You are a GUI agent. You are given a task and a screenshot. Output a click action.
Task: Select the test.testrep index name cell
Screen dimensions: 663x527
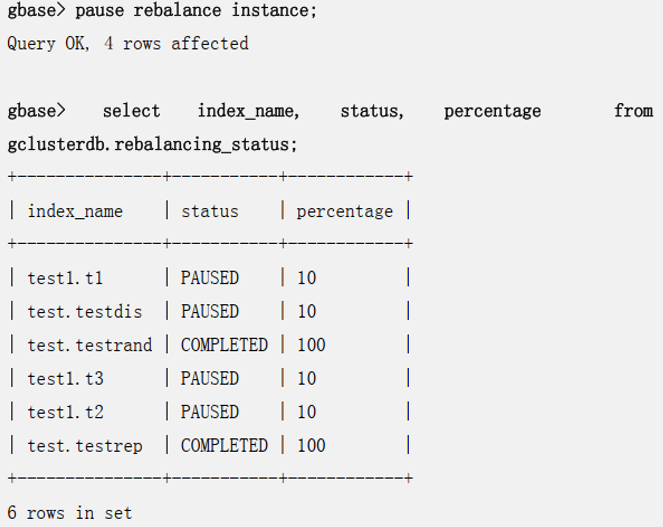[85, 446]
